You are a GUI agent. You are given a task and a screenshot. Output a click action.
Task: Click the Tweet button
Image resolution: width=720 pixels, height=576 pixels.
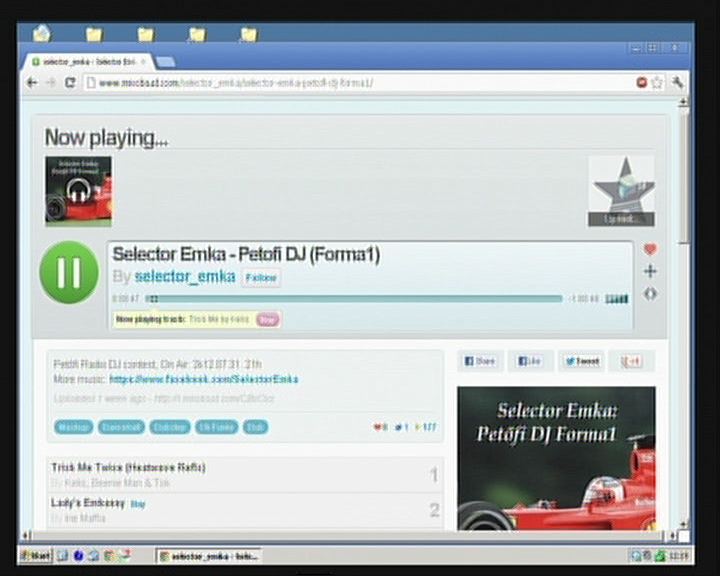pyautogui.click(x=582, y=361)
